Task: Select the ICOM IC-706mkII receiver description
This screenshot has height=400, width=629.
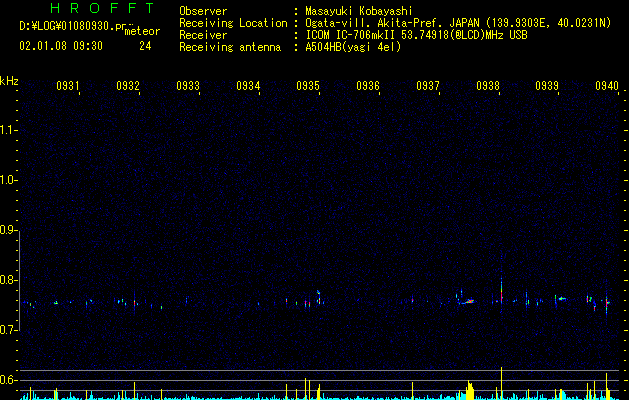Action: tap(416, 35)
